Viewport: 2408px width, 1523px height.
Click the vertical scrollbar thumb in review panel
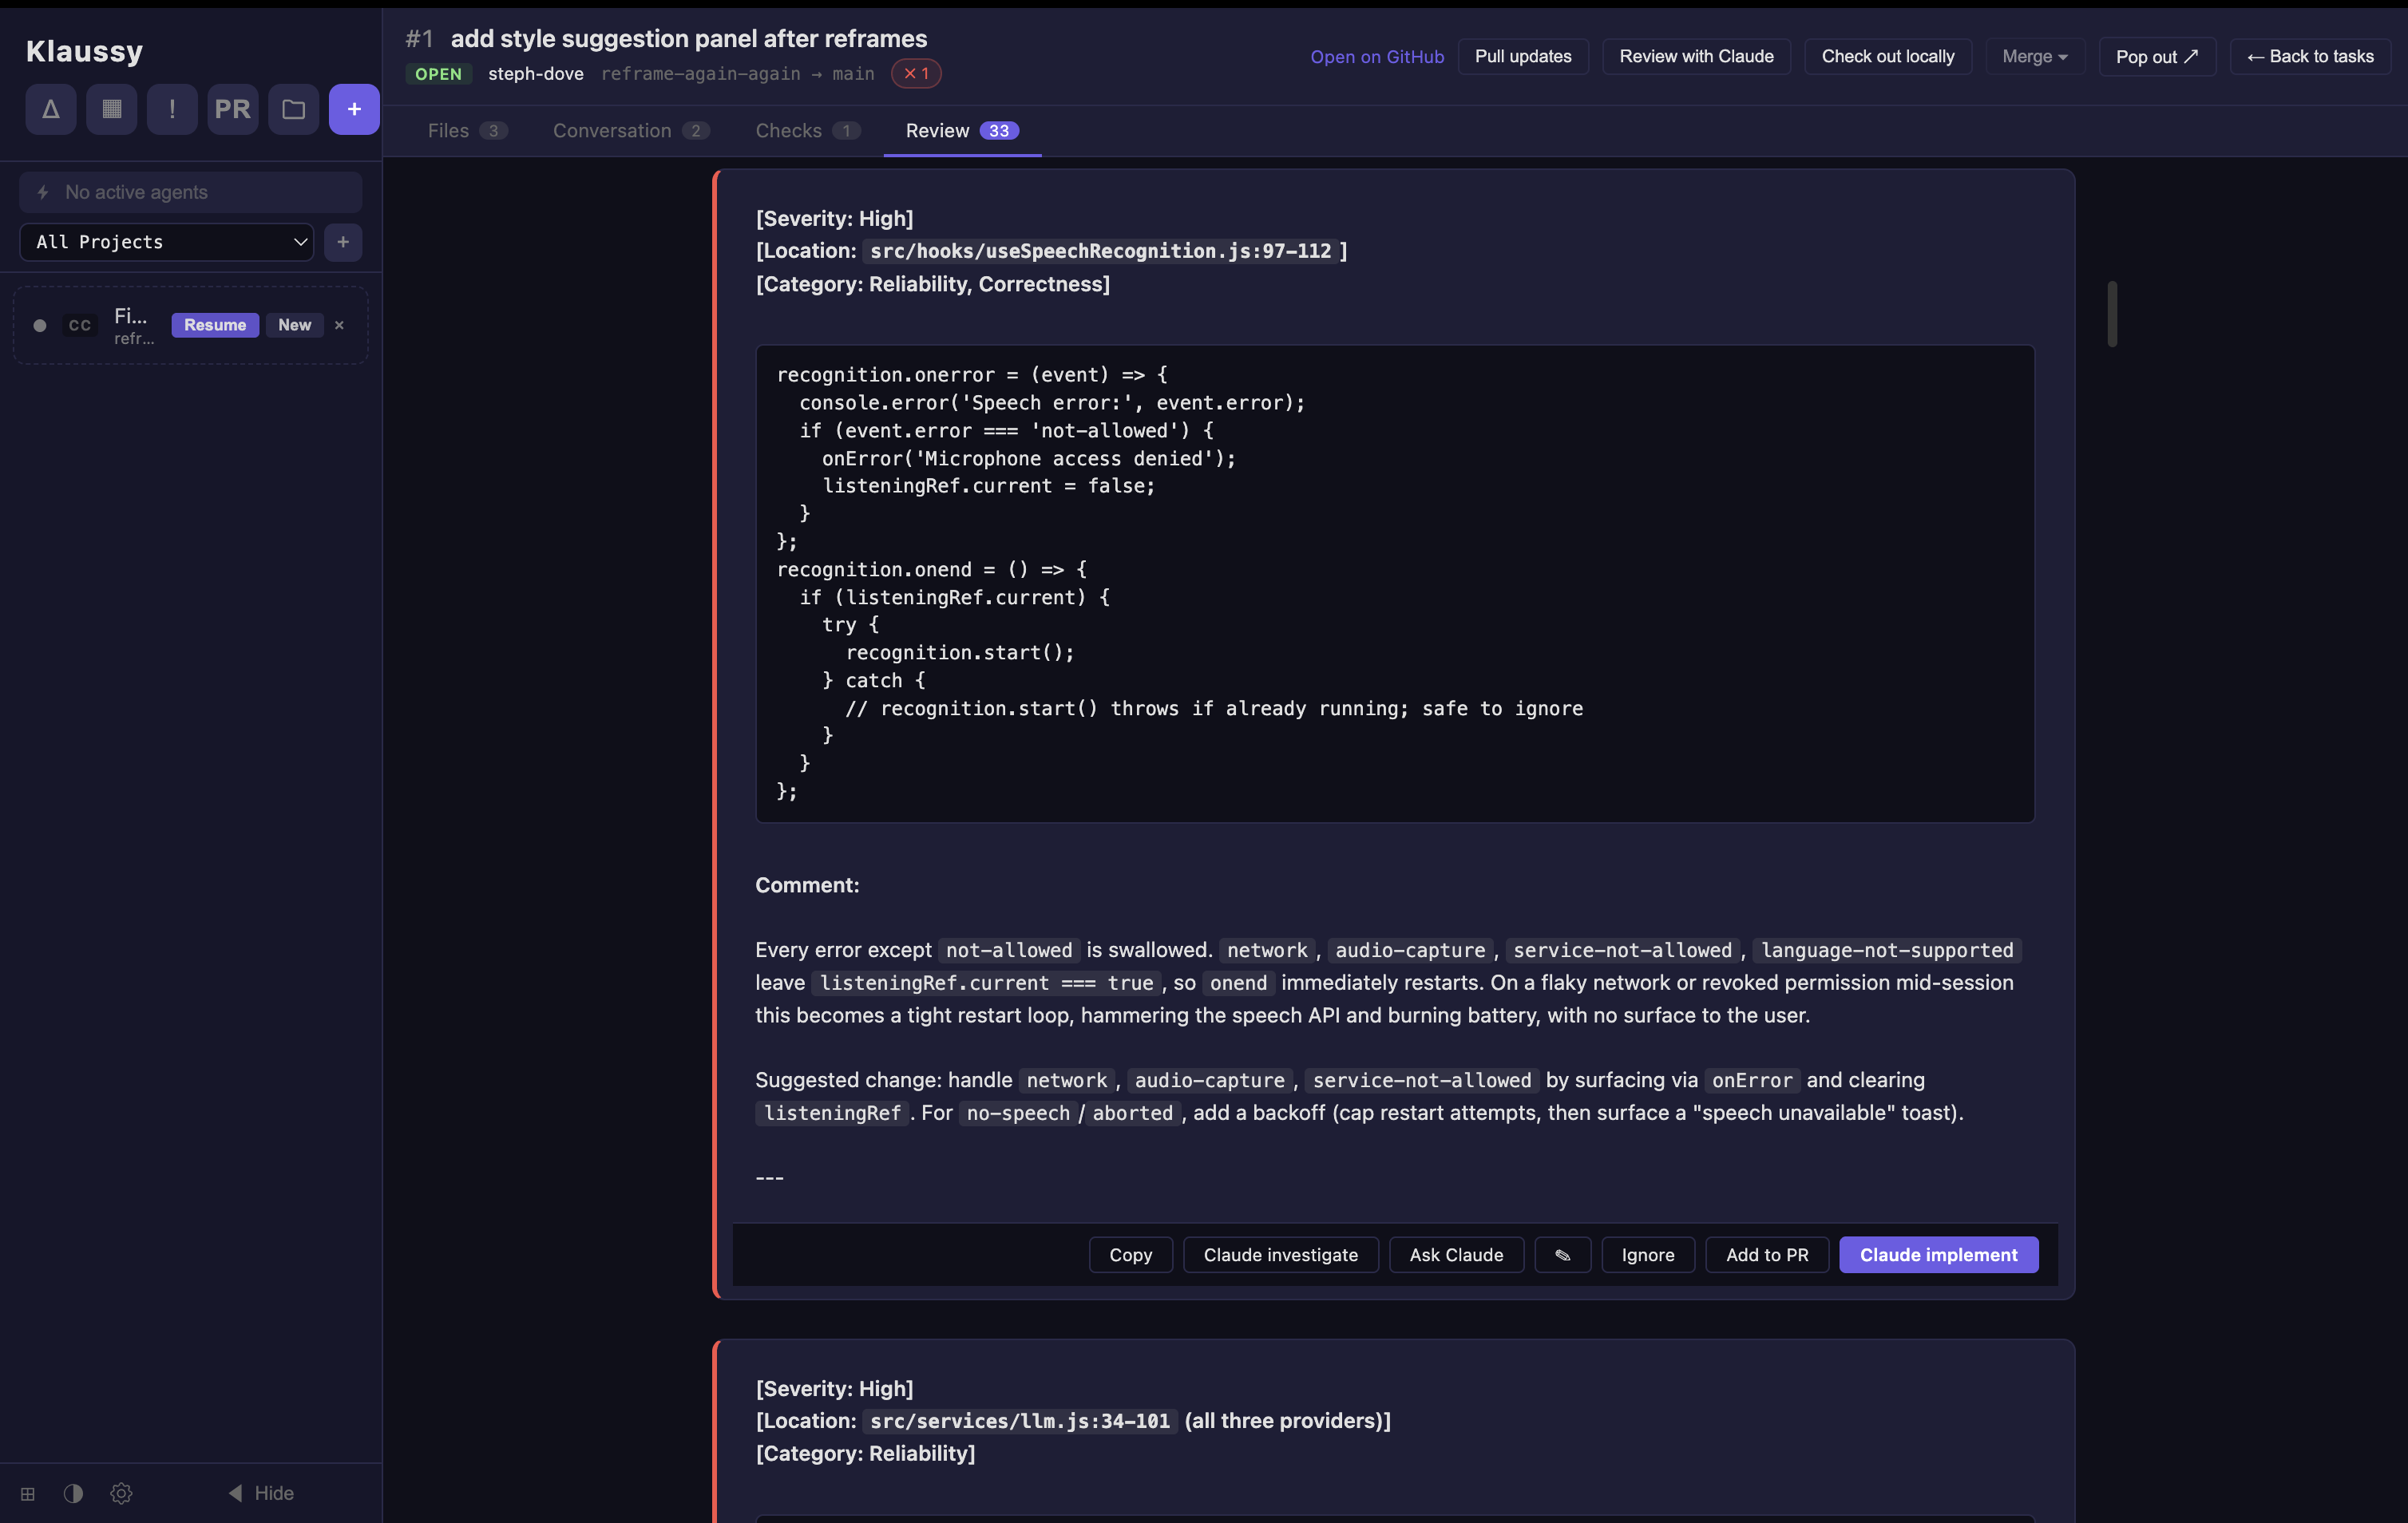2112,314
